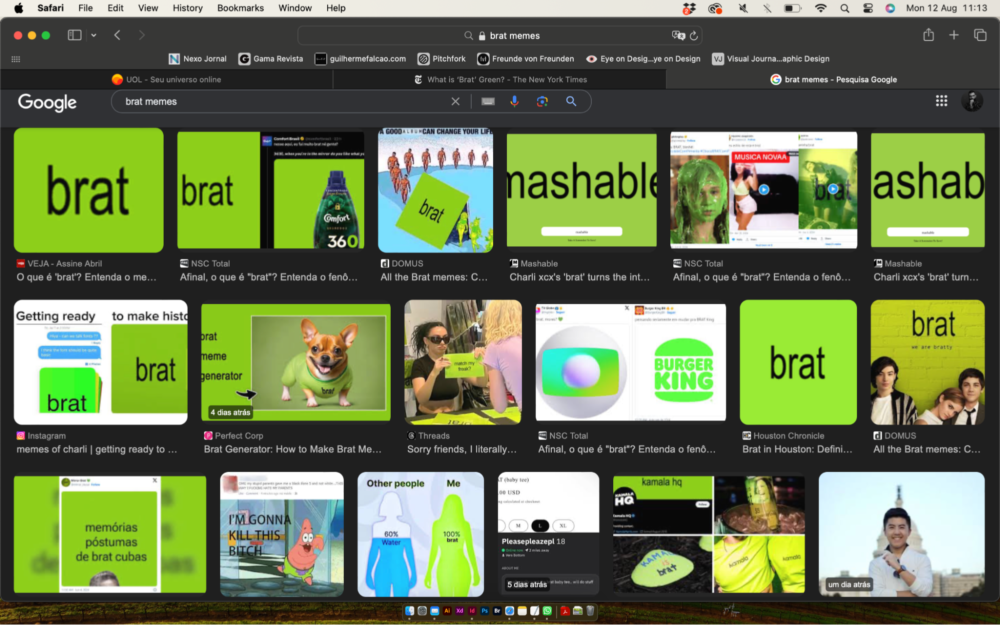Open the Google apps grid icon
Viewport: 1000px width, 625px height.
(941, 101)
